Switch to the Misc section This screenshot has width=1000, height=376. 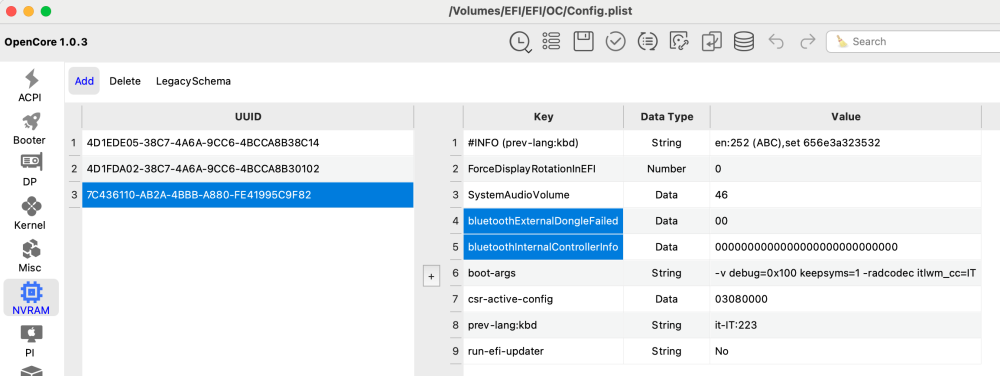[30, 256]
